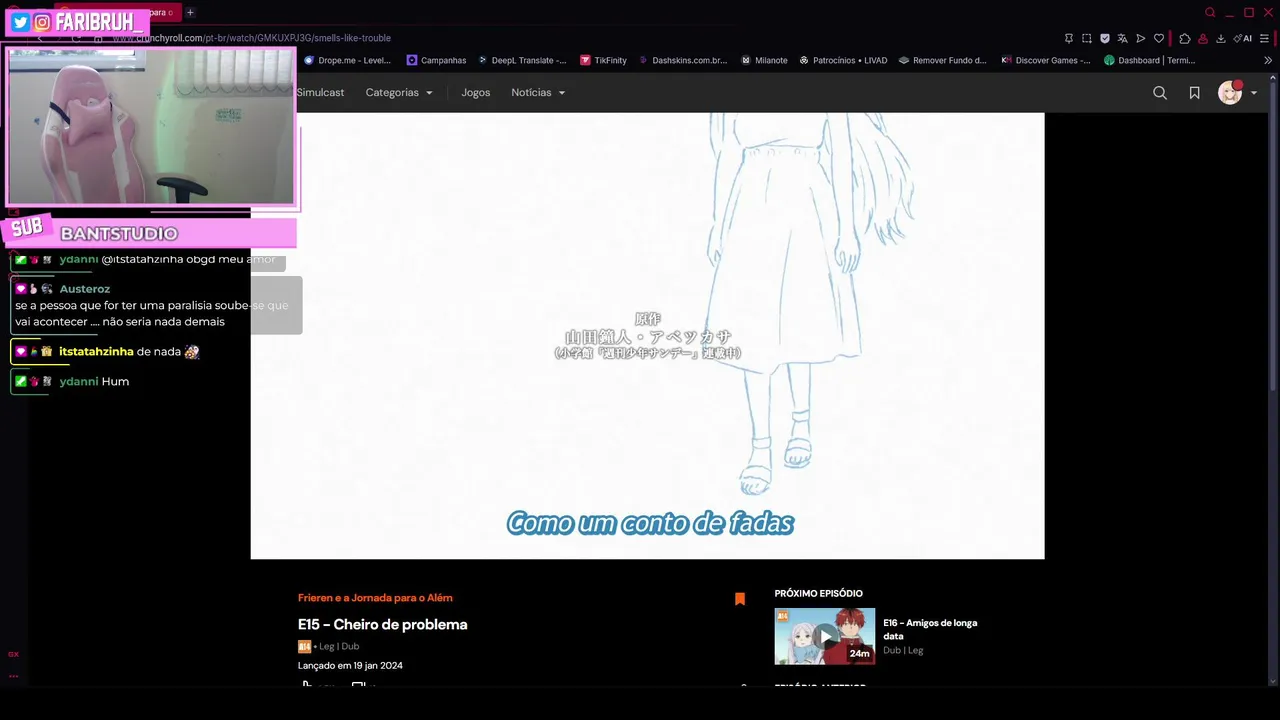The height and width of the screenshot is (720, 1280).
Task: Click the pink browser account icon
Action: click(x=1203, y=38)
